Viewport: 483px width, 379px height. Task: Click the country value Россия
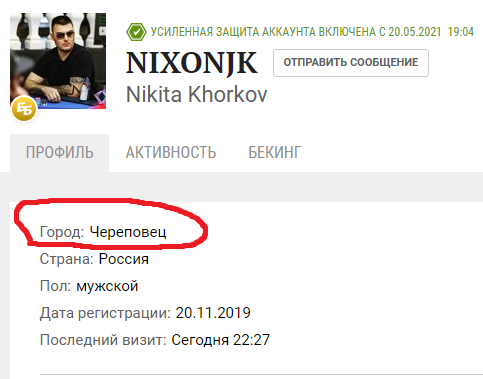point(124,259)
